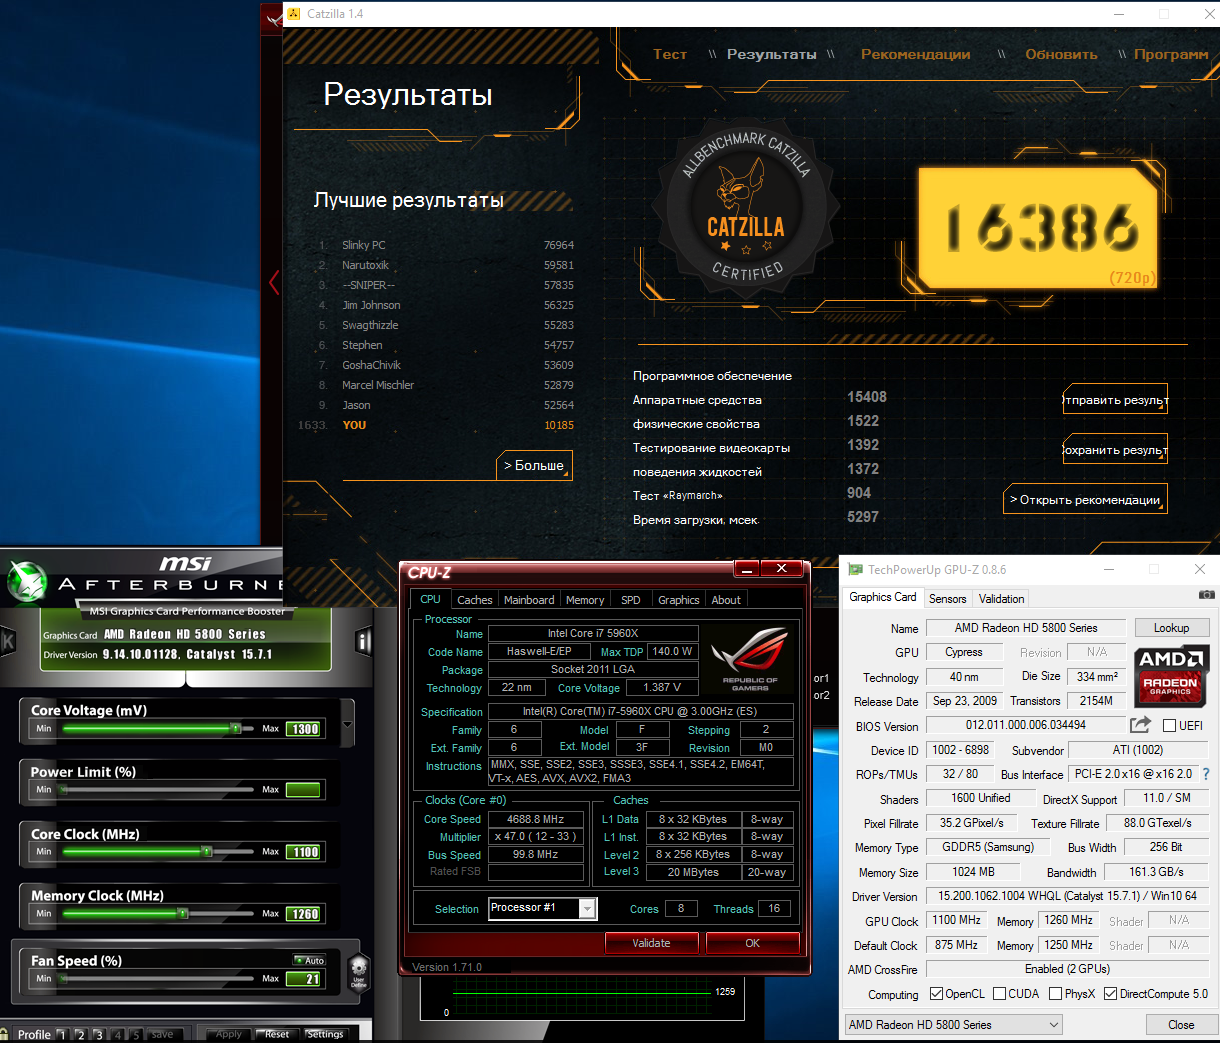Open the GPU-Z graphics card selector dropdown

(x=953, y=1025)
